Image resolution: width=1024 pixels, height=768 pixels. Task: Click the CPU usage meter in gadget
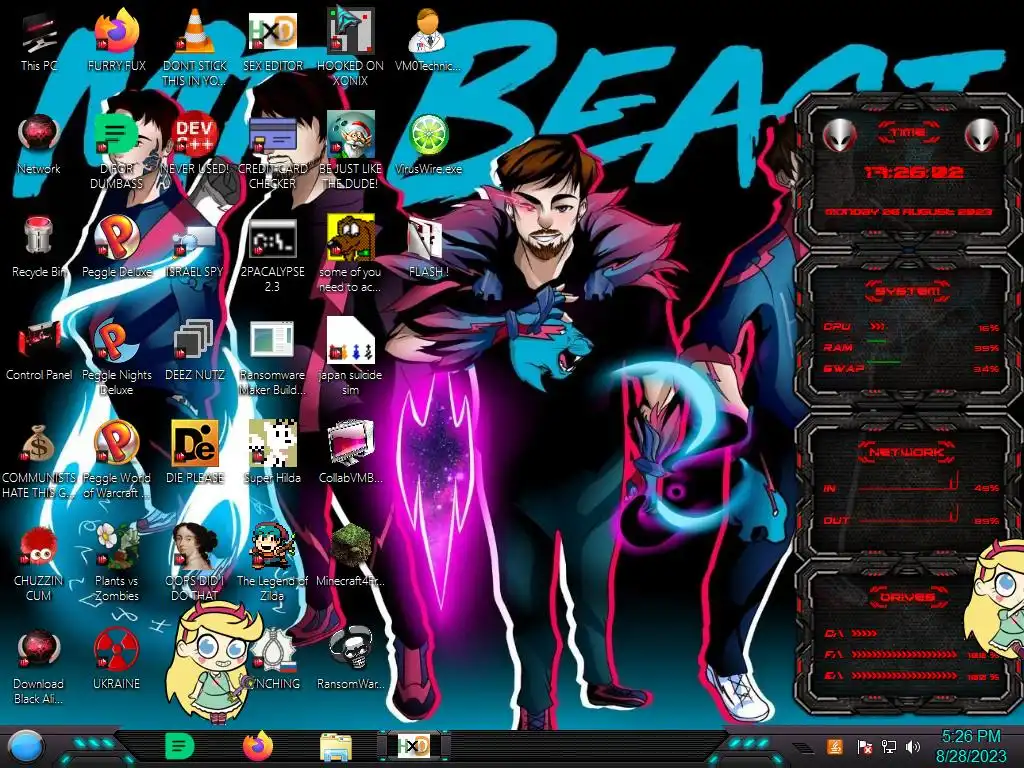(x=911, y=327)
